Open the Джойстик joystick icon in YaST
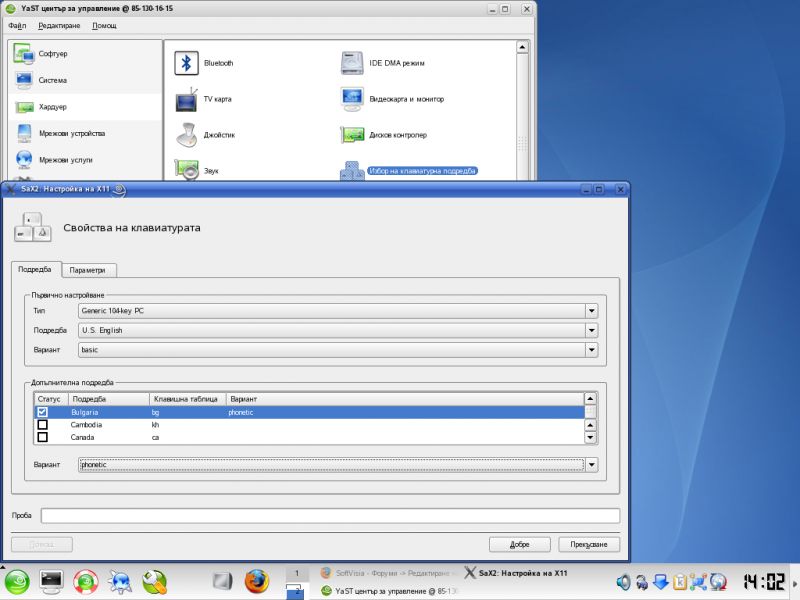Screen dimensions: 800x600 point(186,135)
